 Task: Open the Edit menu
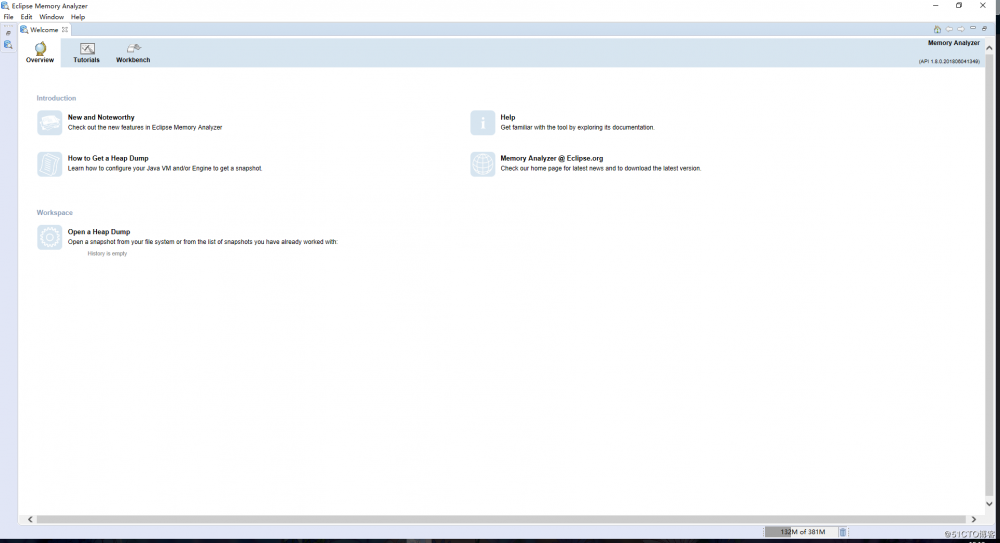coord(26,17)
